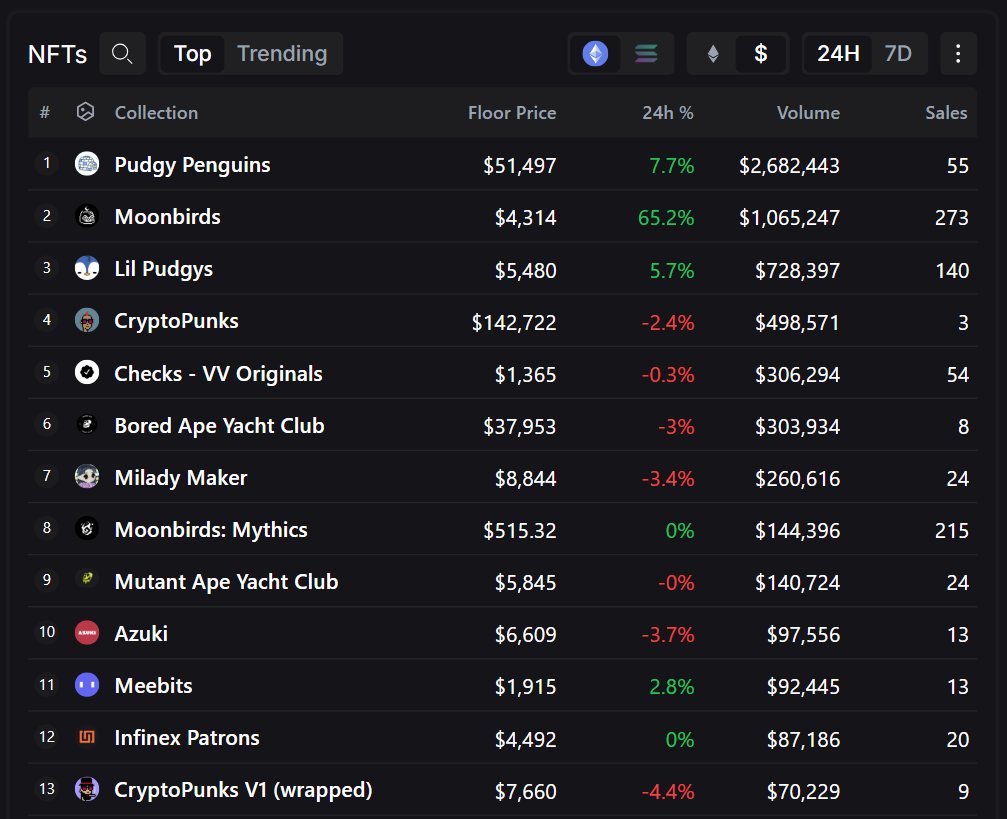
Task: Click the Moonbirds avatar icon
Action: click(87, 216)
